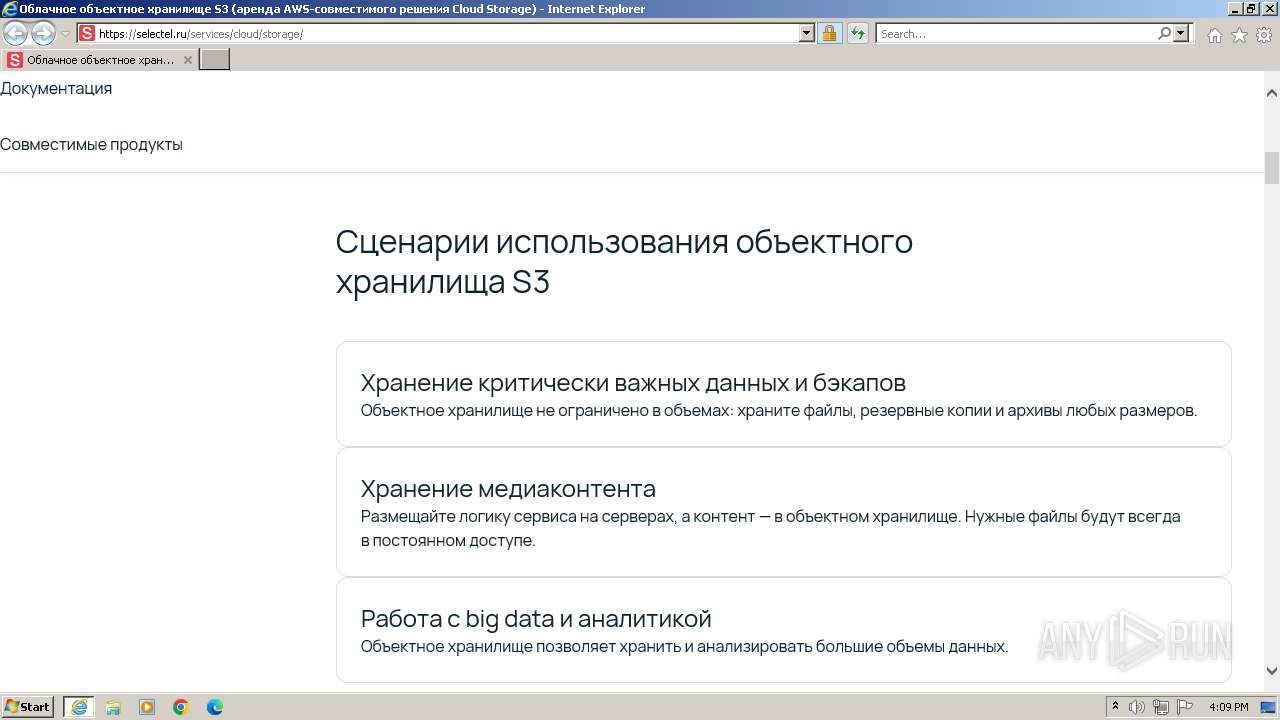Open the media player taskbar icon
The image size is (1280, 720).
[147, 707]
